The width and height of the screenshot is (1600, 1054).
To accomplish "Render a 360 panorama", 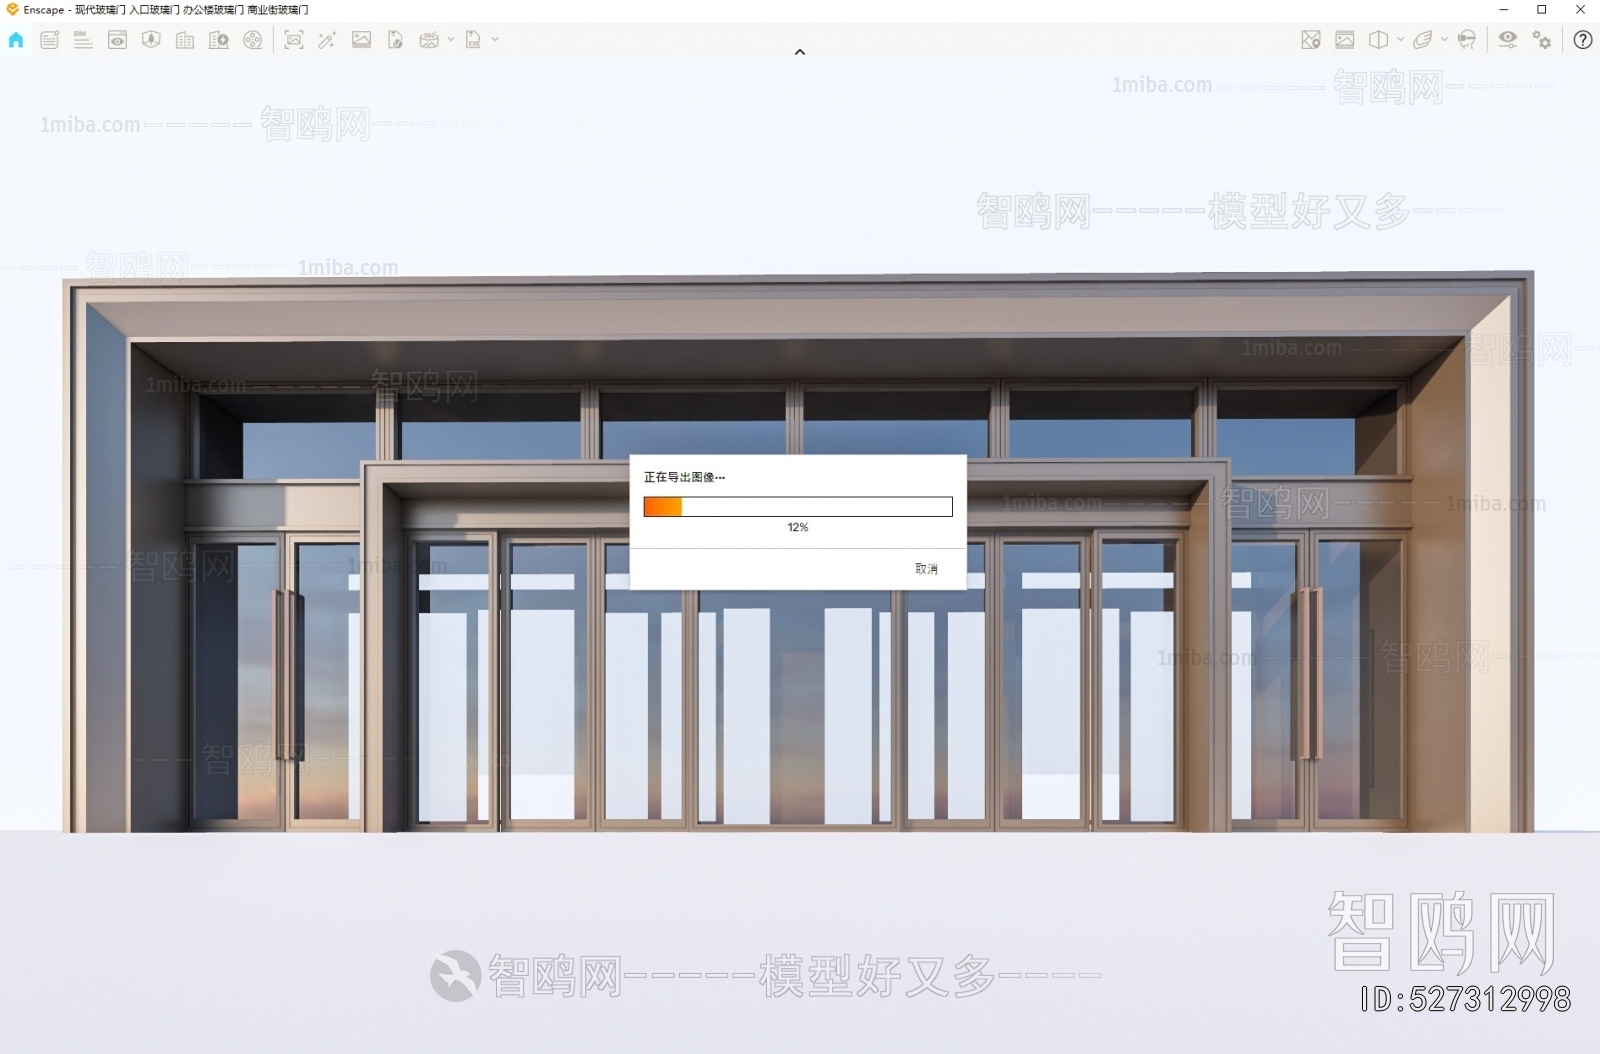I will [428, 40].
